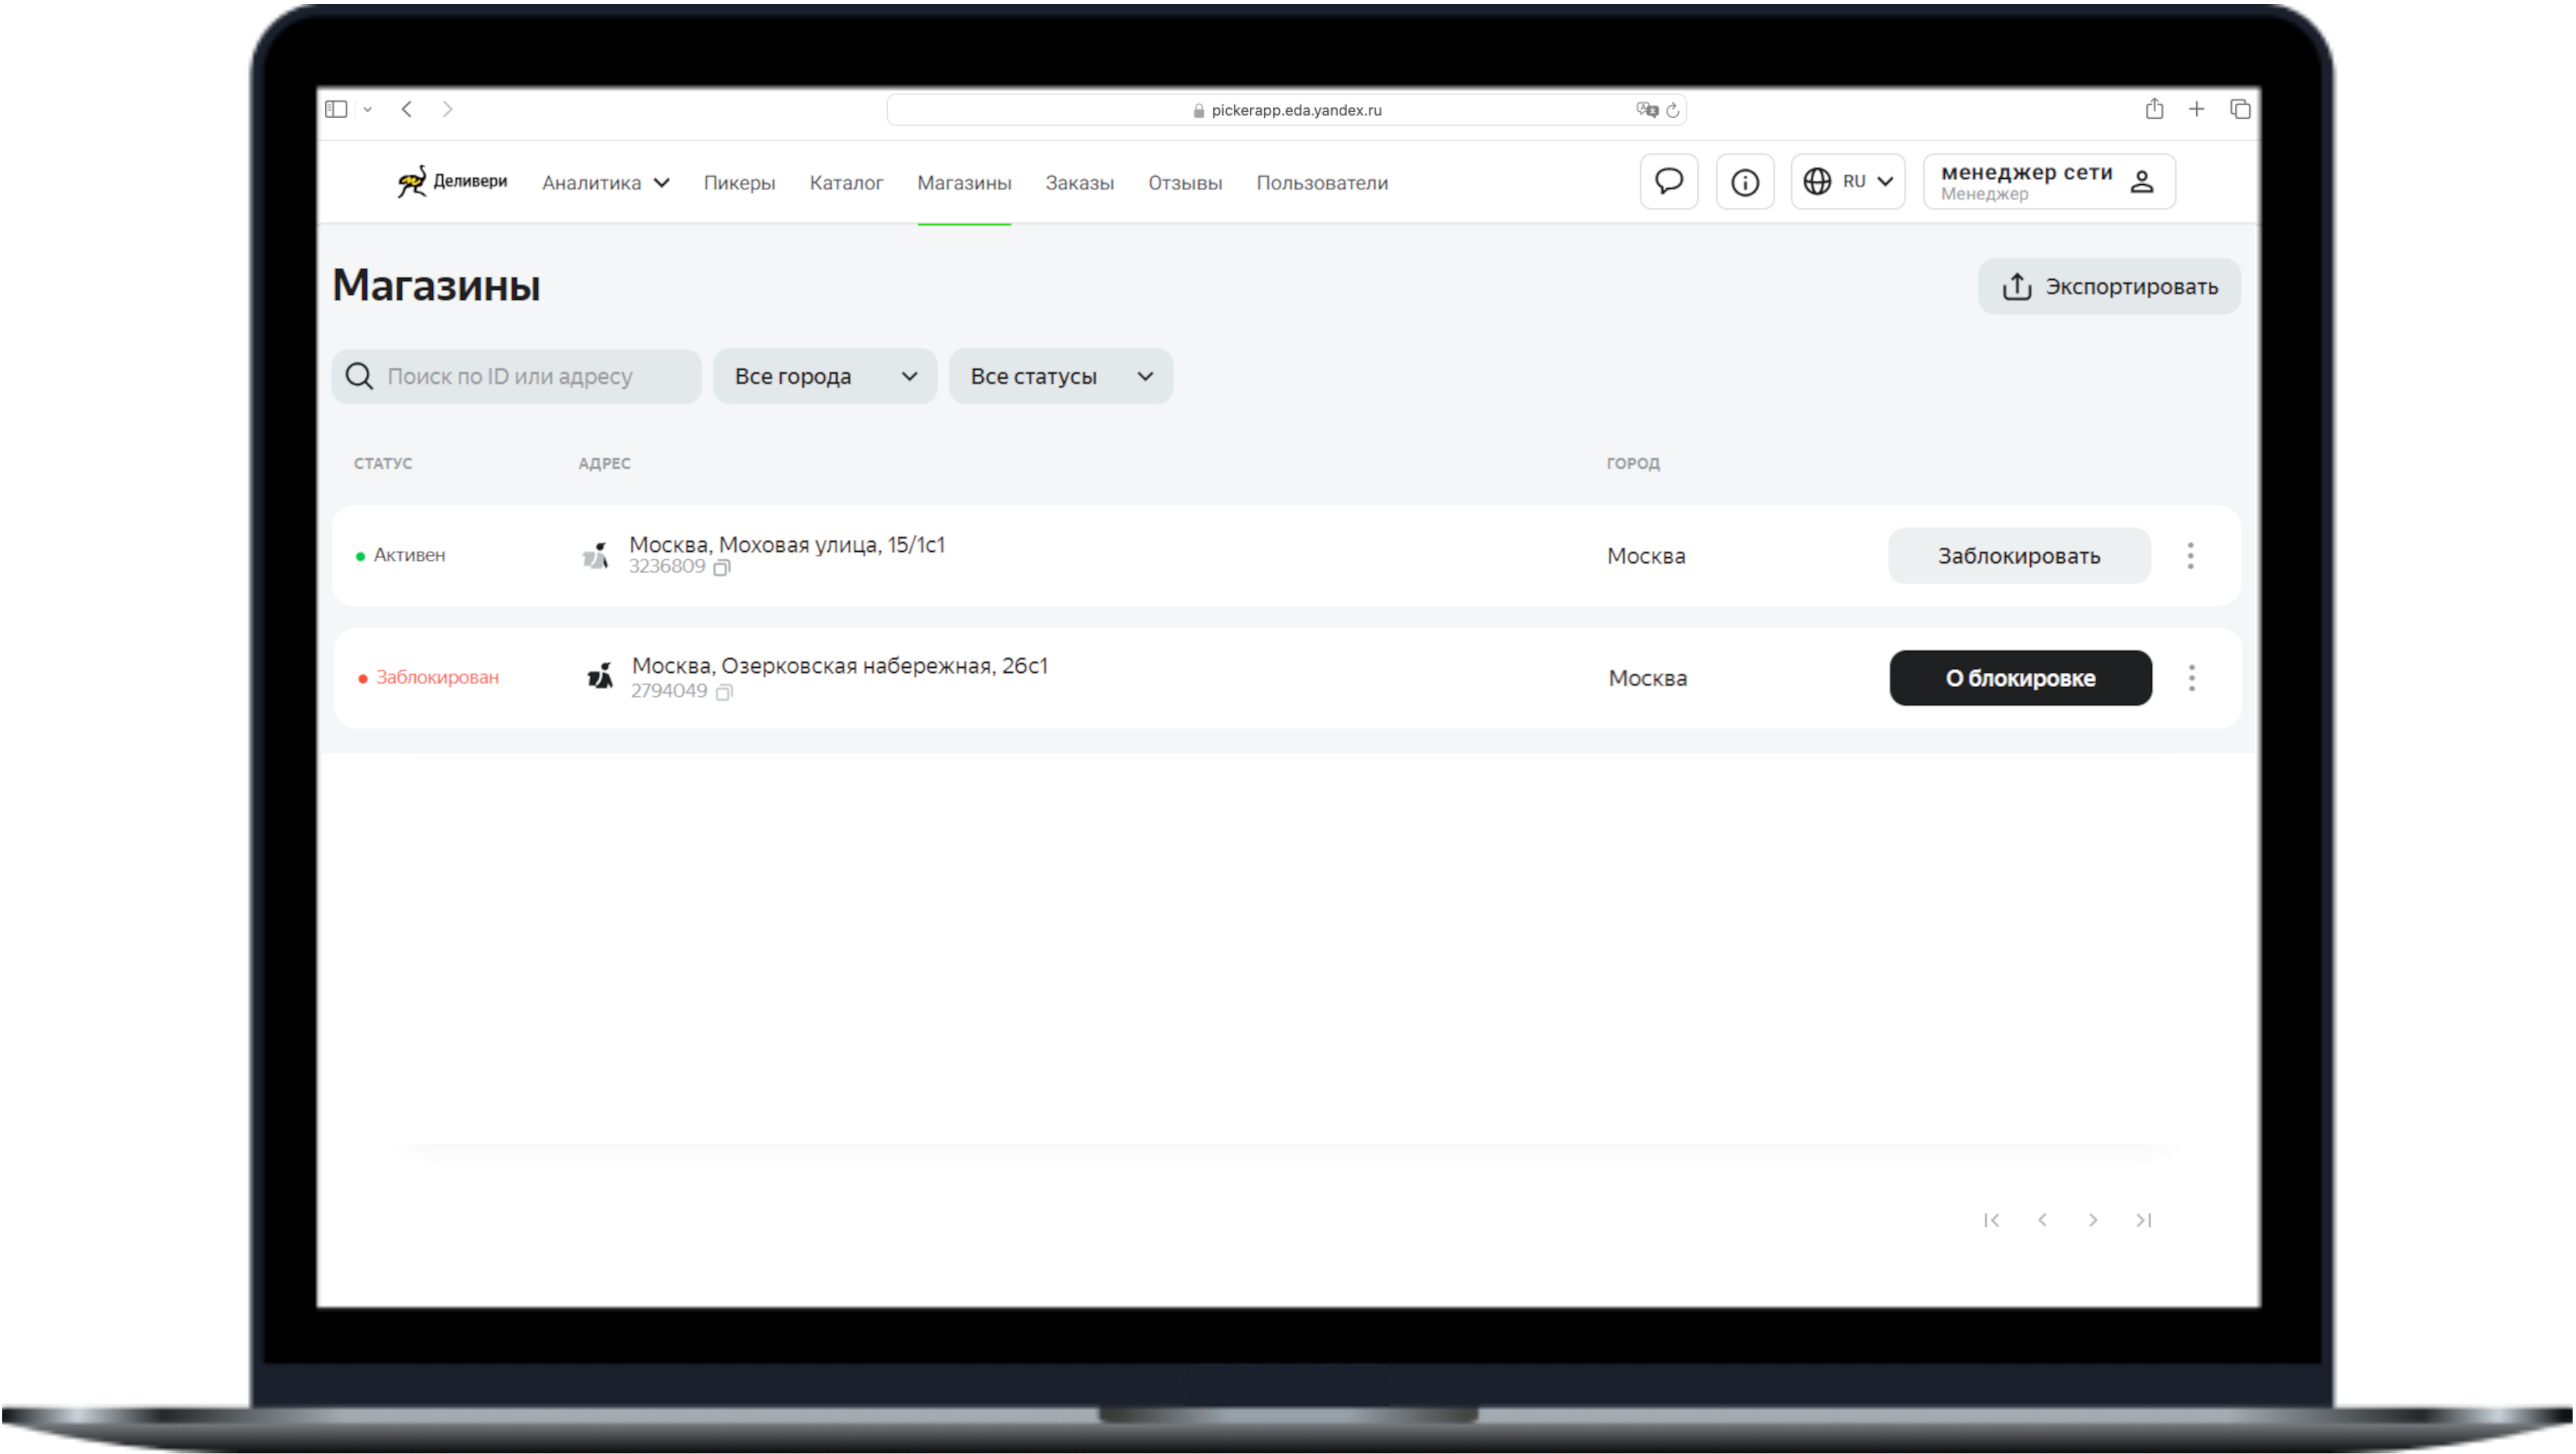Open the Заказы tab

coord(1080,183)
